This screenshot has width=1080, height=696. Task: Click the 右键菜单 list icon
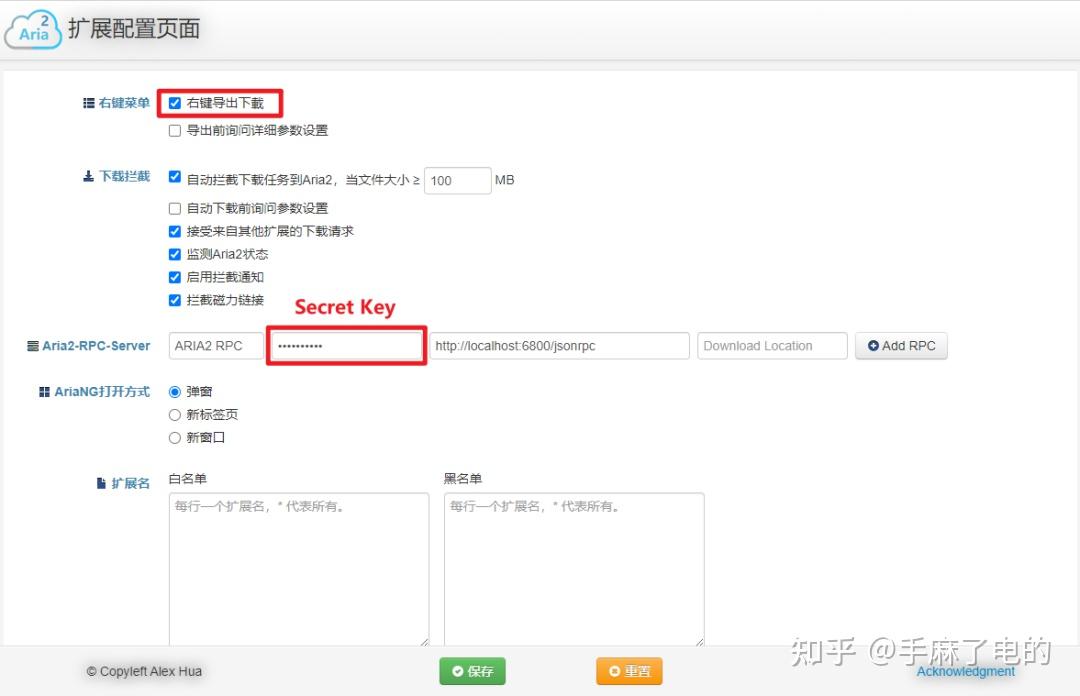(89, 103)
